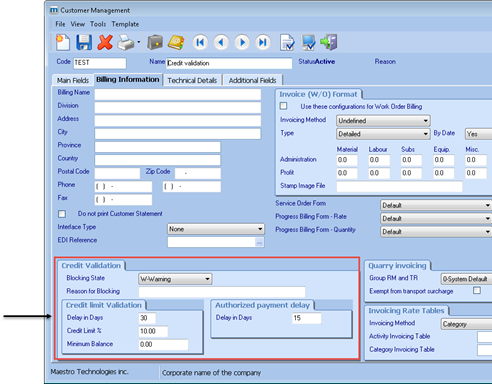The height and width of the screenshot is (384, 492).
Task: Go to next record arrow button
Action: tap(242, 43)
